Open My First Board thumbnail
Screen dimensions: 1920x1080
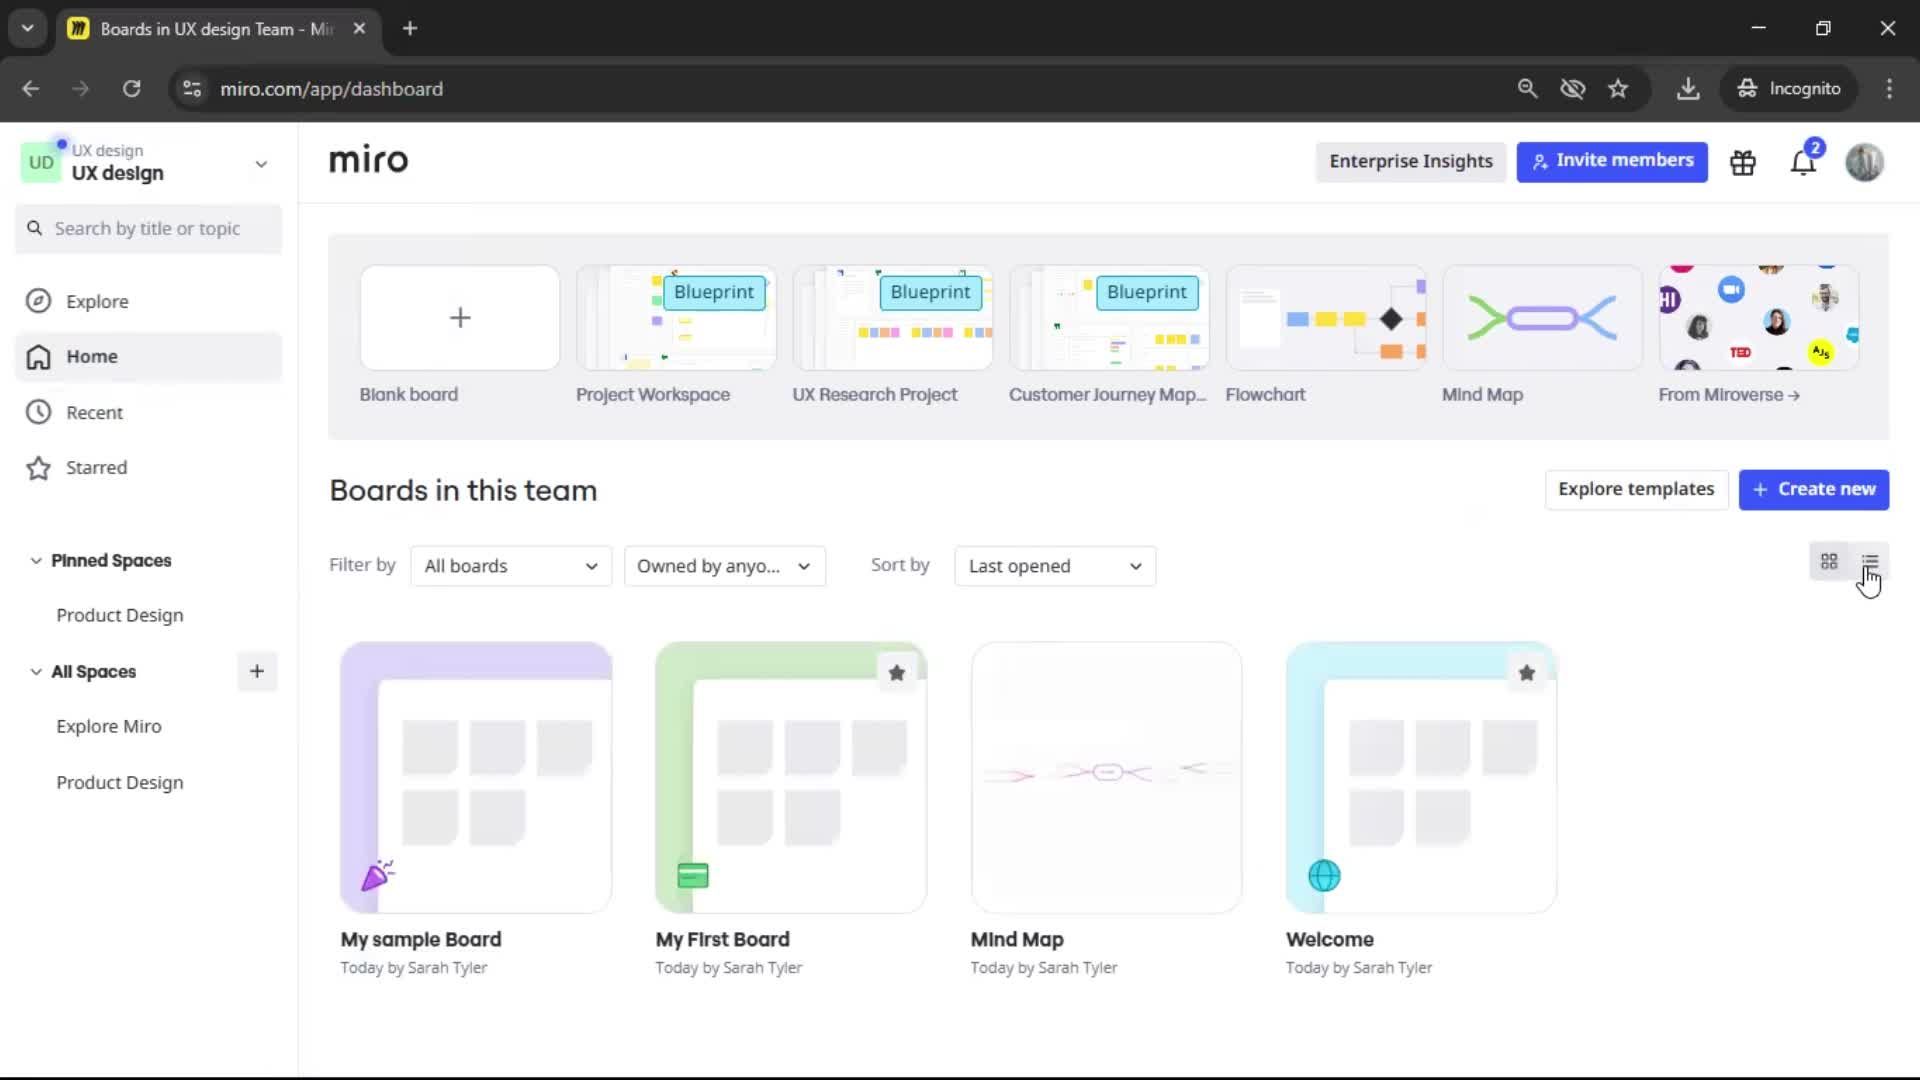point(791,778)
